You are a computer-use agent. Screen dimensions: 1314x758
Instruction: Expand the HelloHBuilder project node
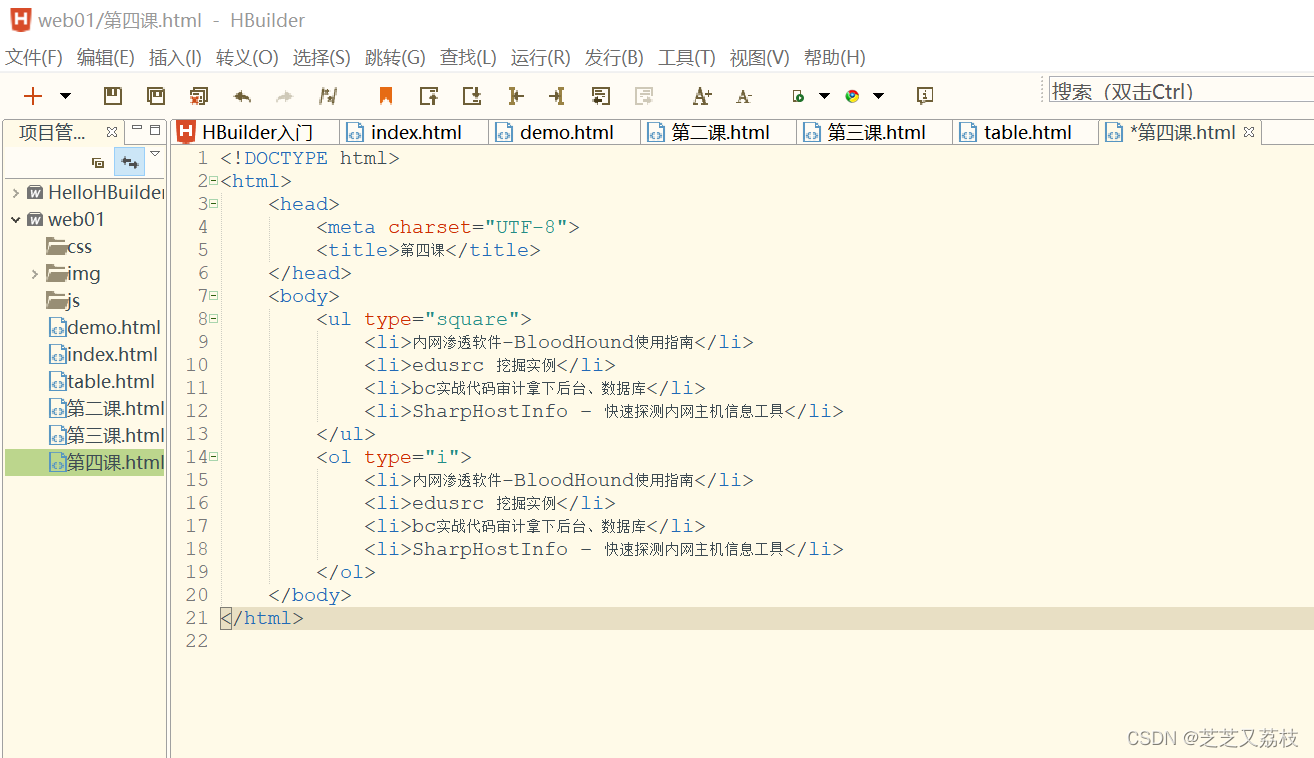click(15, 192)
